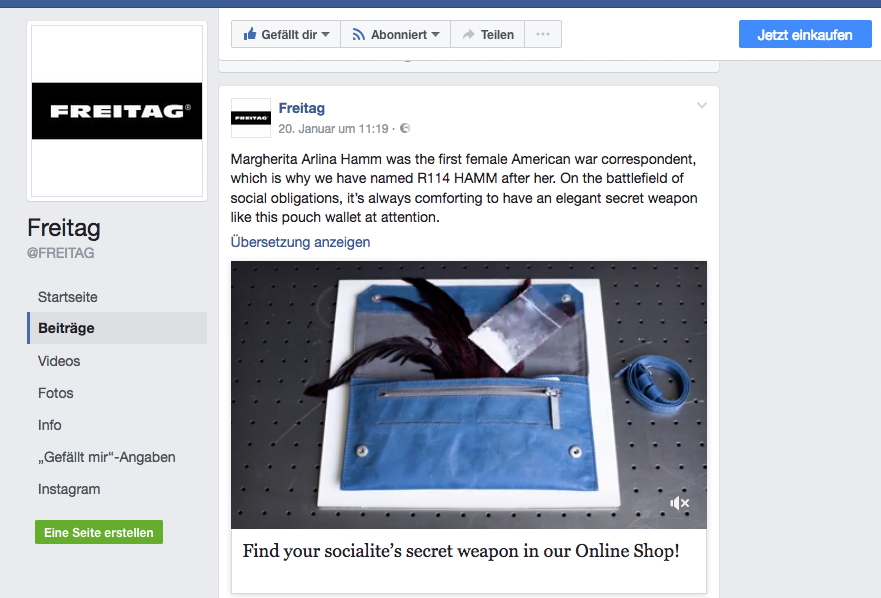Viewport: 881px width, 598px height.
Task: Expand the Gefällt dir dropdown arrow
Action: point(325,35)
